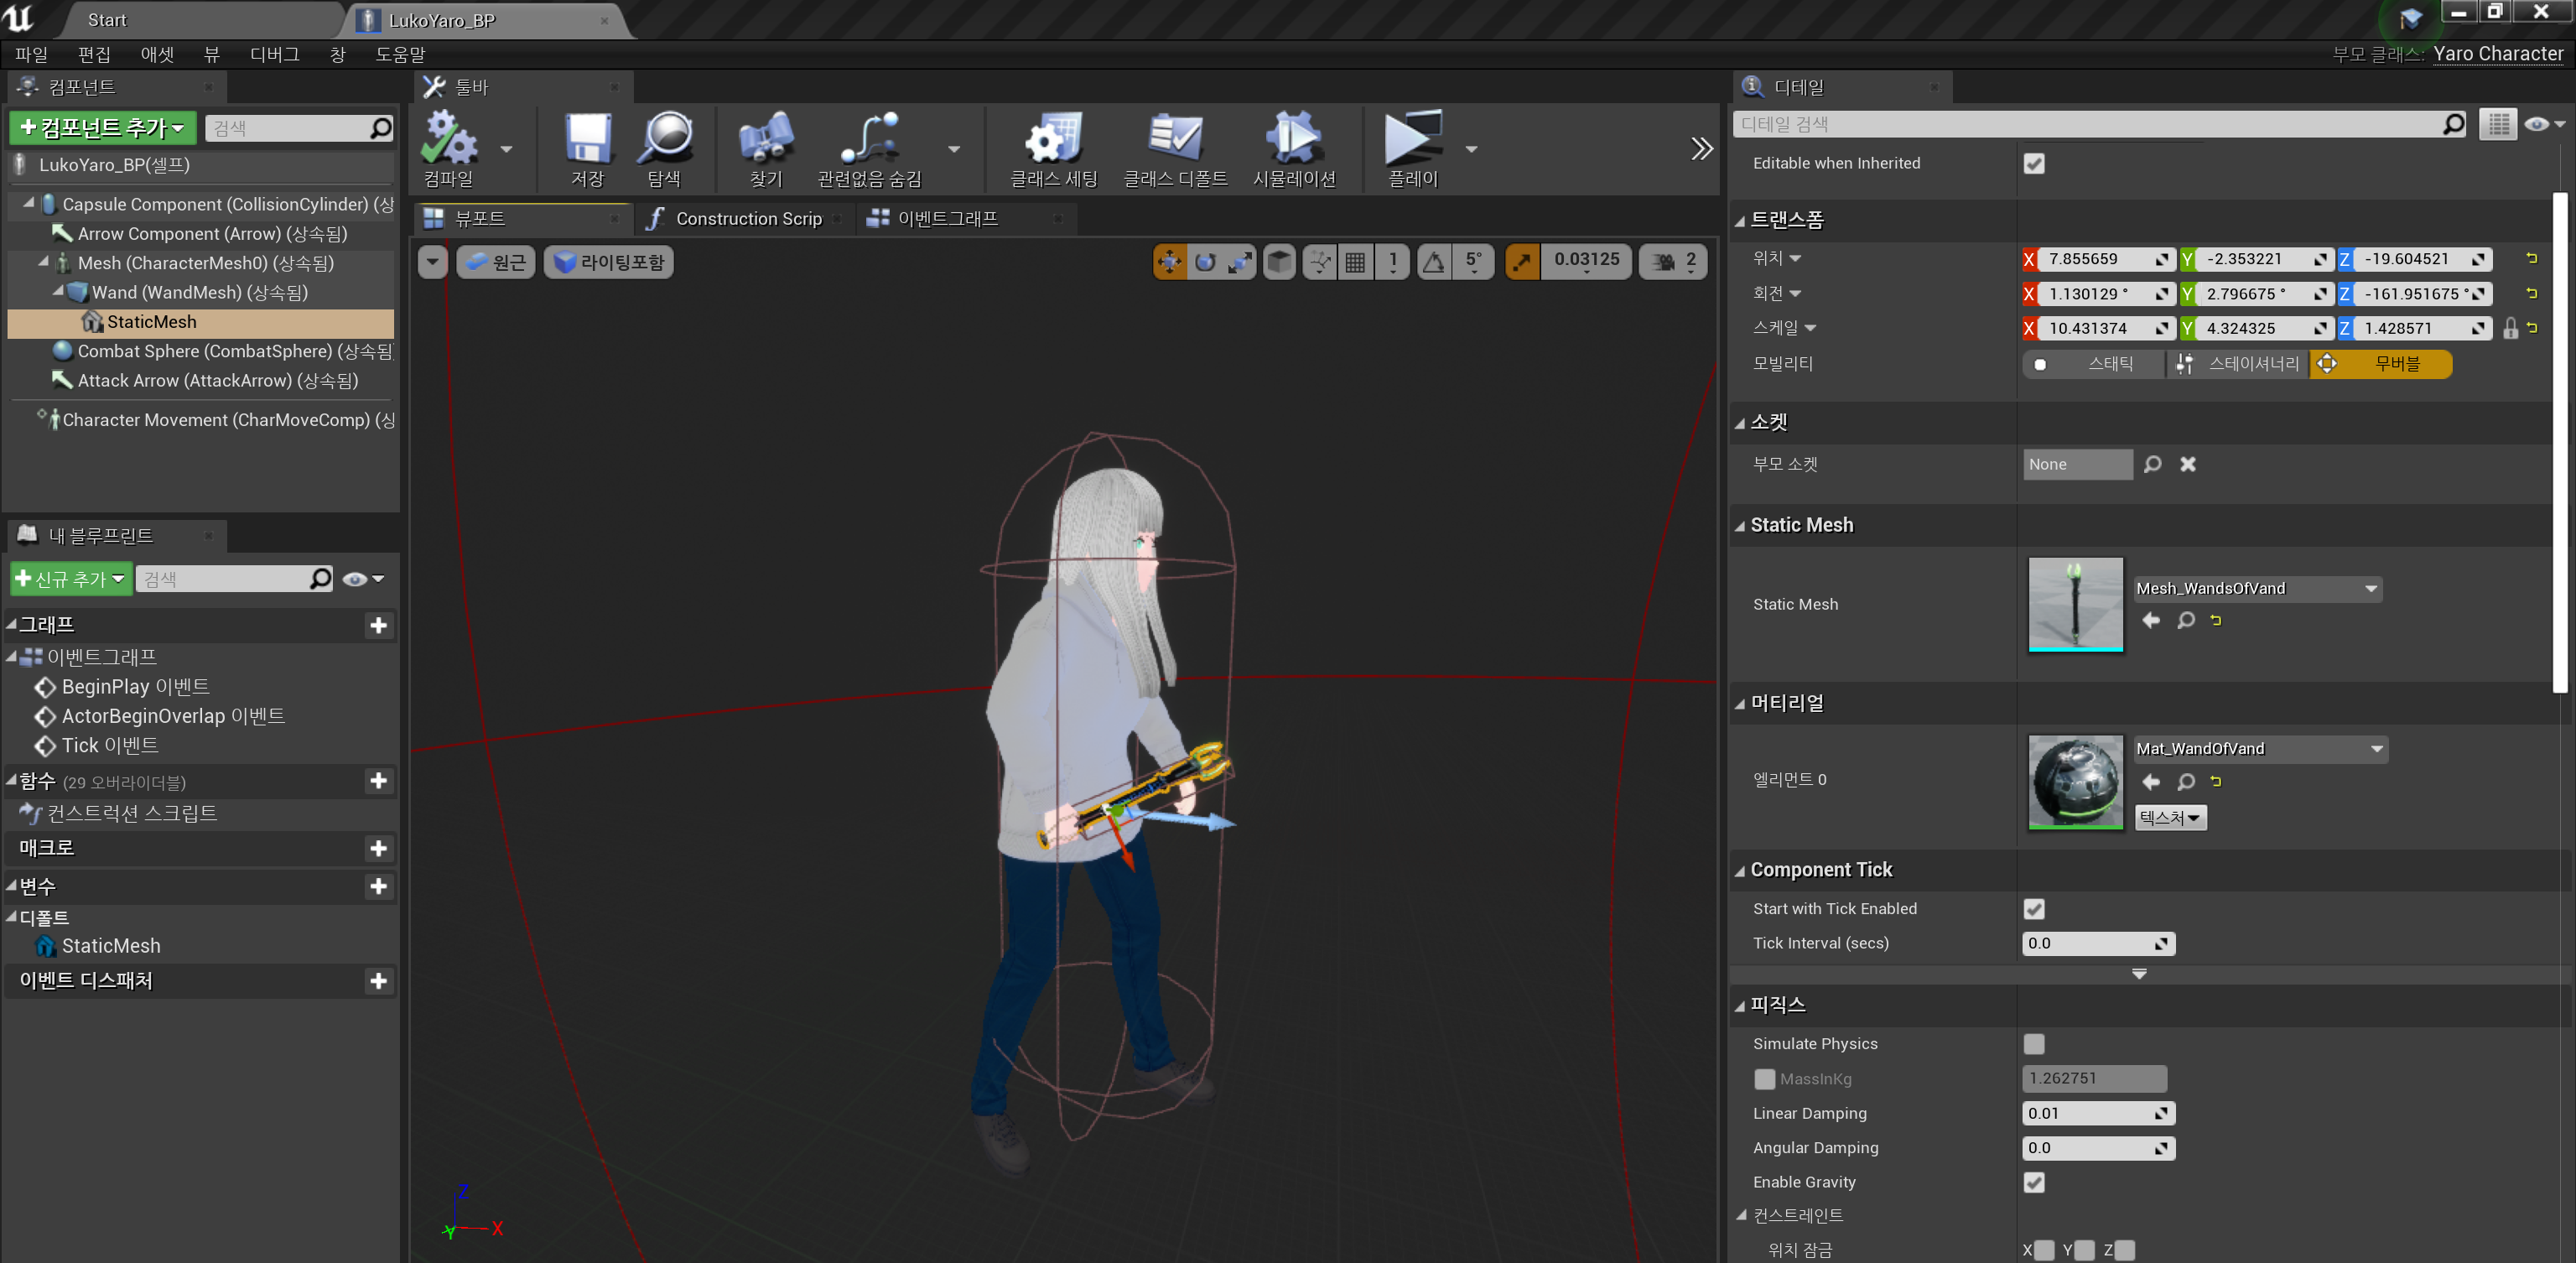Browse to asset using 탐색
The width and height of the screenshot is (2576, 1263).
(x=666, y=148)
